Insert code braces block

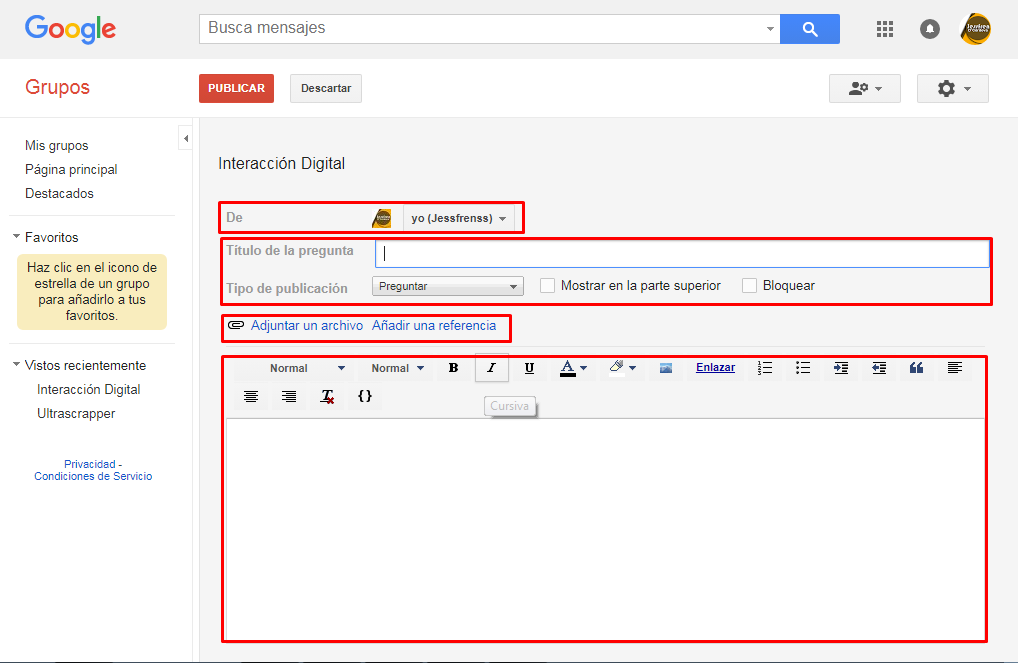(x=365, y=396)
